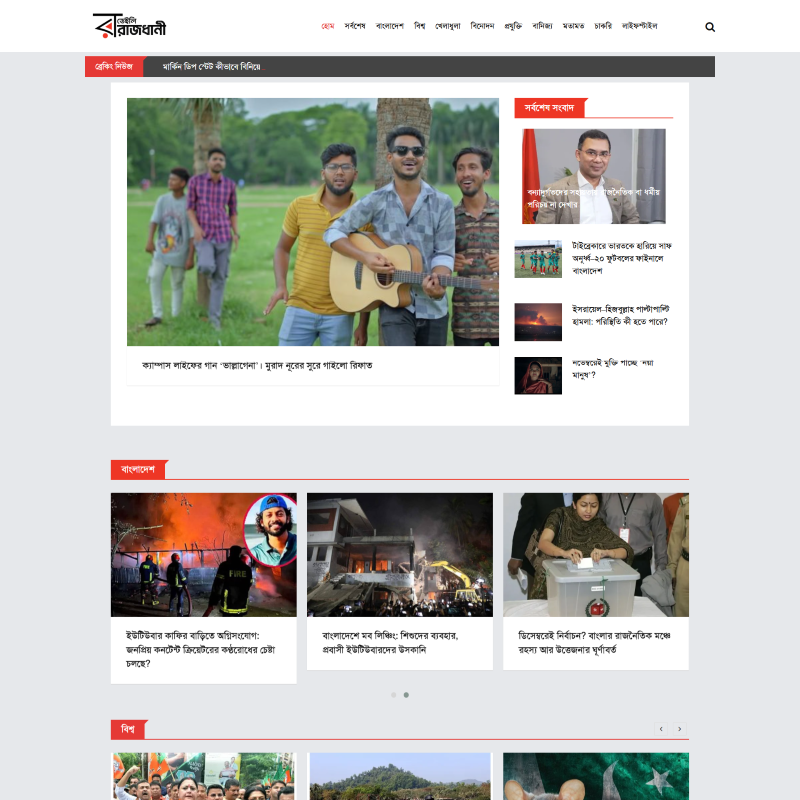Select second carousel dot under বাংলাদেশ section
The width and height of the screenshot is (800, 800).
pos(406,694)
